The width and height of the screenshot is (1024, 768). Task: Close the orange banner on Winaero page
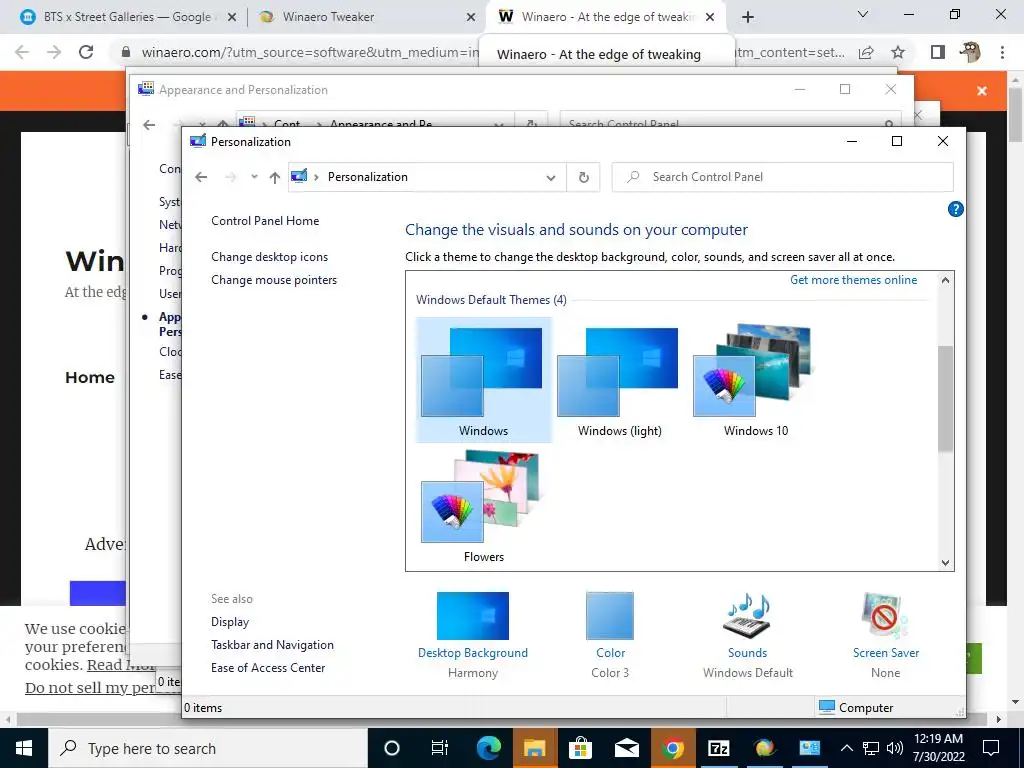tap(982, 91)
